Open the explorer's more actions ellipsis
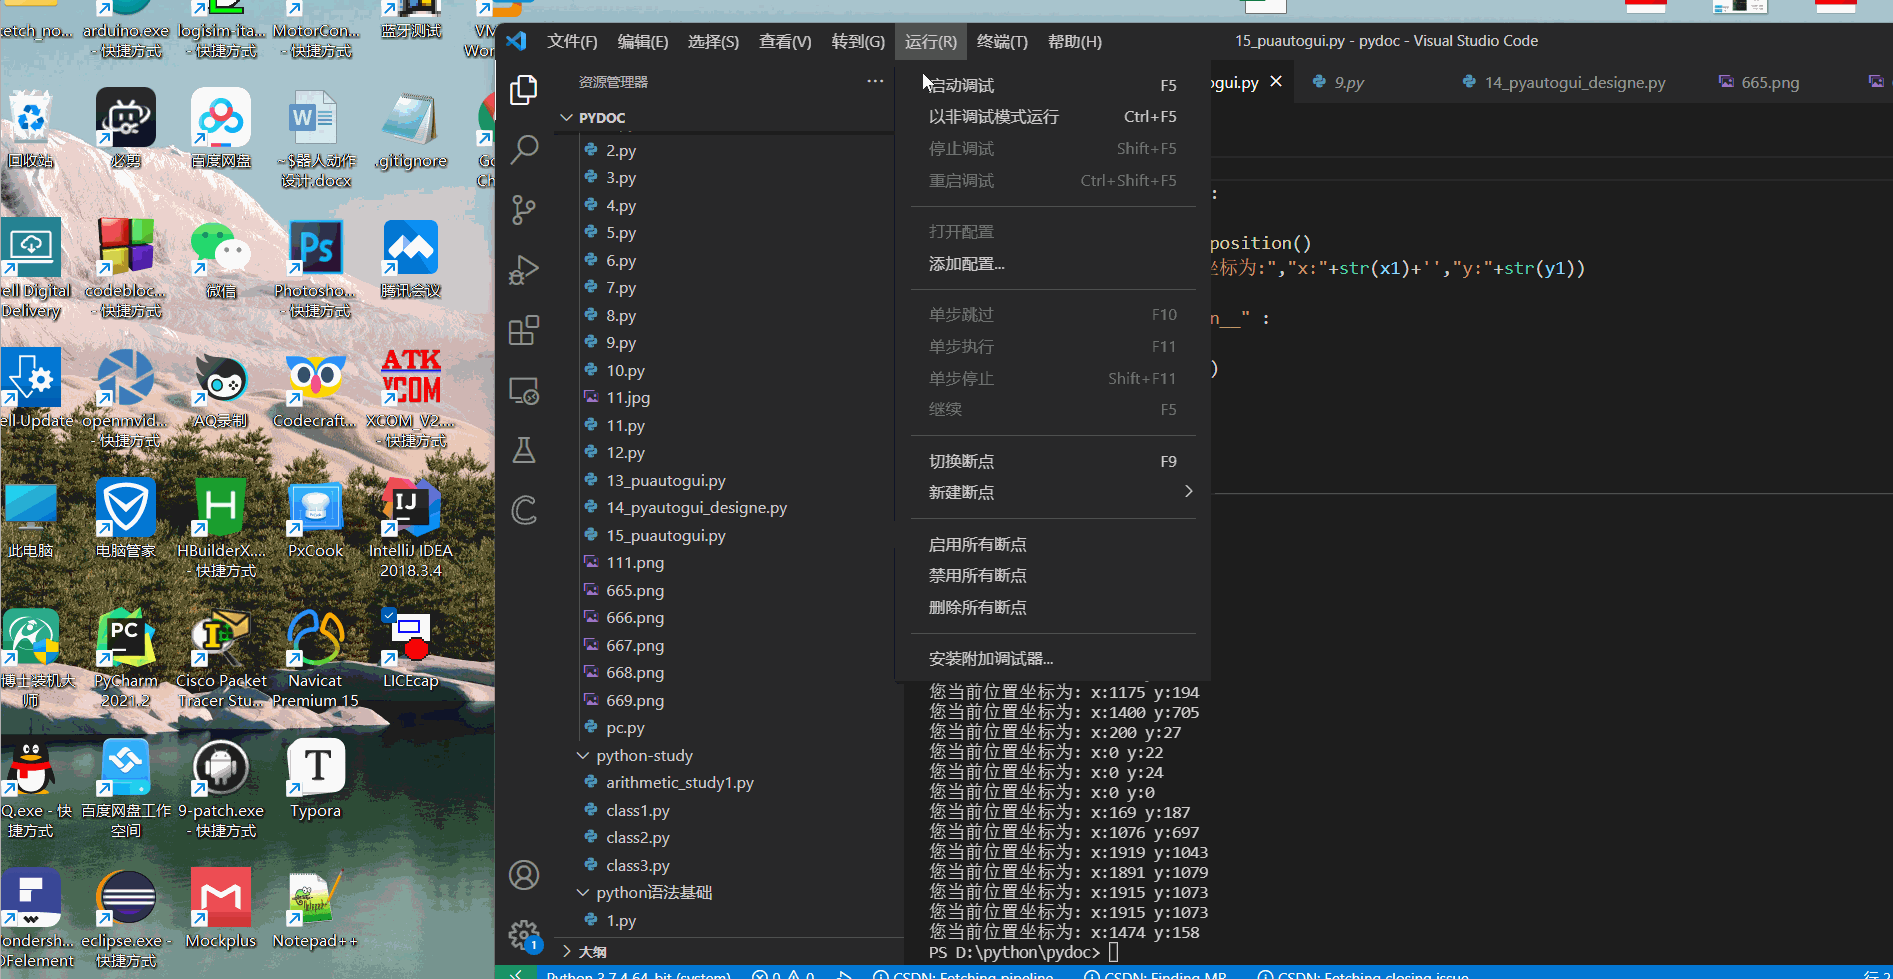Screen dimensions: 1893x979 coord(875,81)
